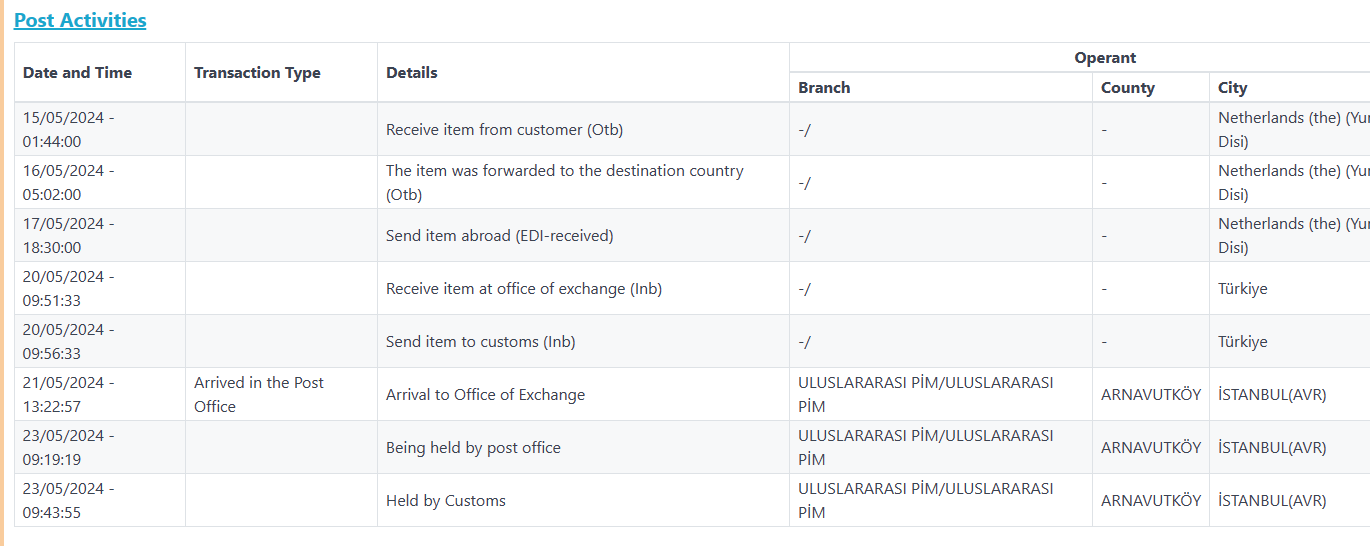Click the Arrived in the Post Office cell
This screenshot has height=546, width=1370.
coord(259,394)
